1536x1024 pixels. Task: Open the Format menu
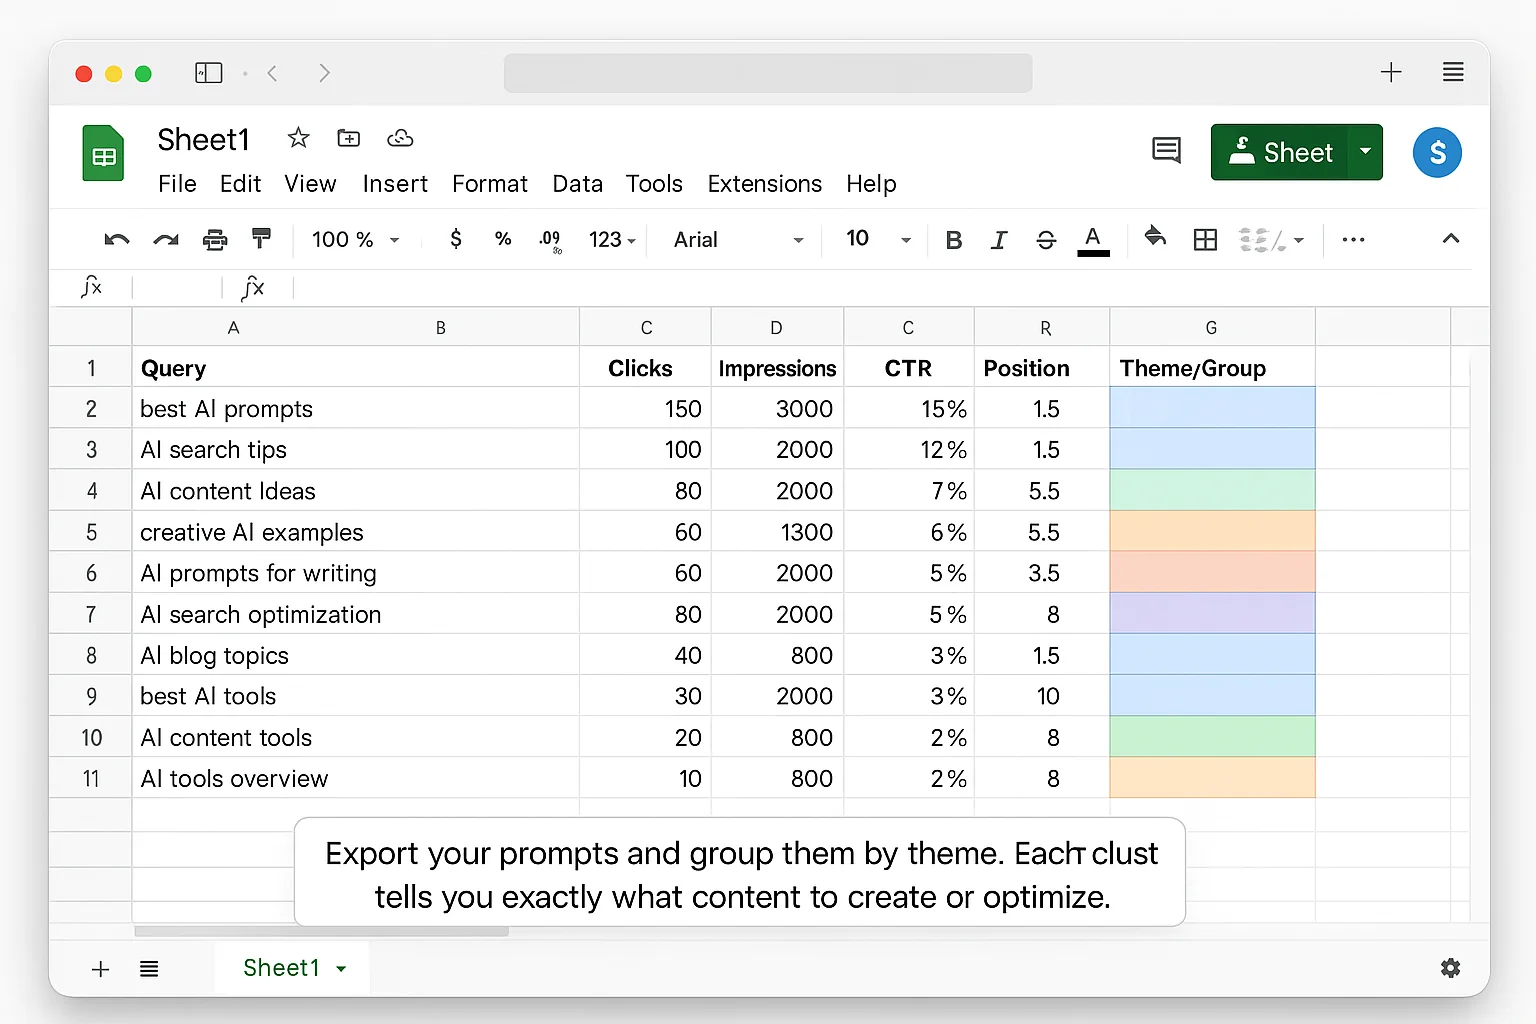(x=490, y=184)
